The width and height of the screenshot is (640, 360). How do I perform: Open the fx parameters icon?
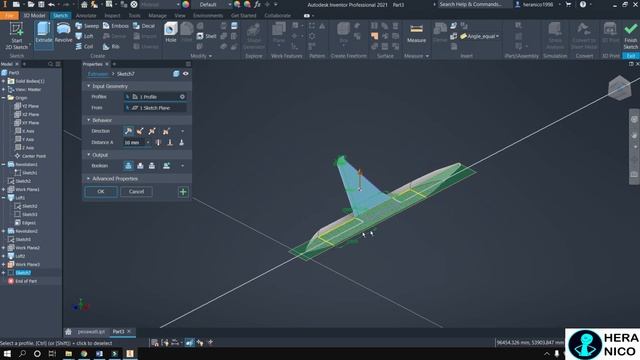click(x=257, y=4)
